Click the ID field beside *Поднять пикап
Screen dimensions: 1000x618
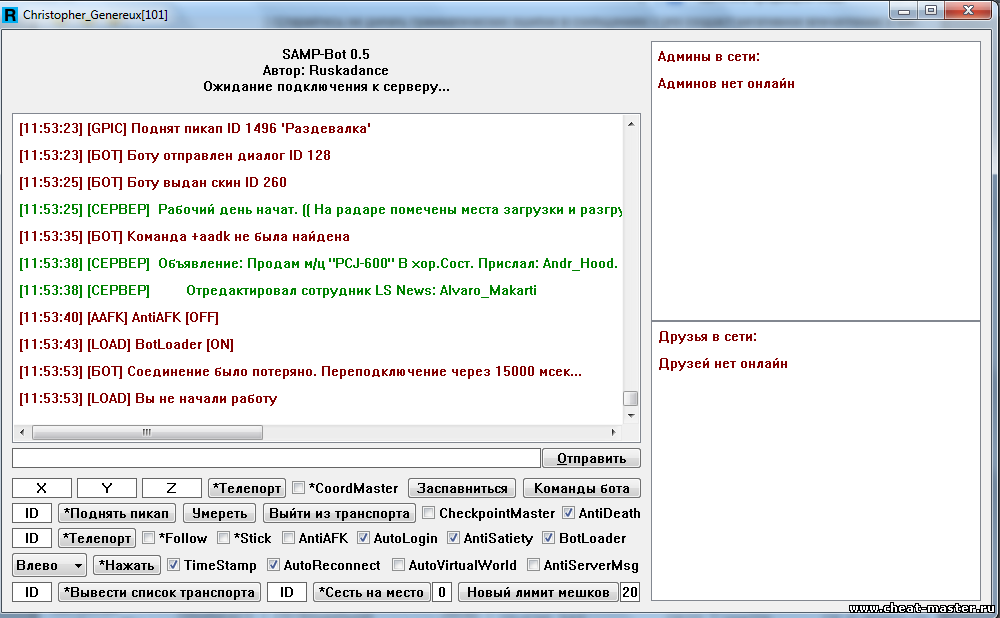tap(32, 513)
